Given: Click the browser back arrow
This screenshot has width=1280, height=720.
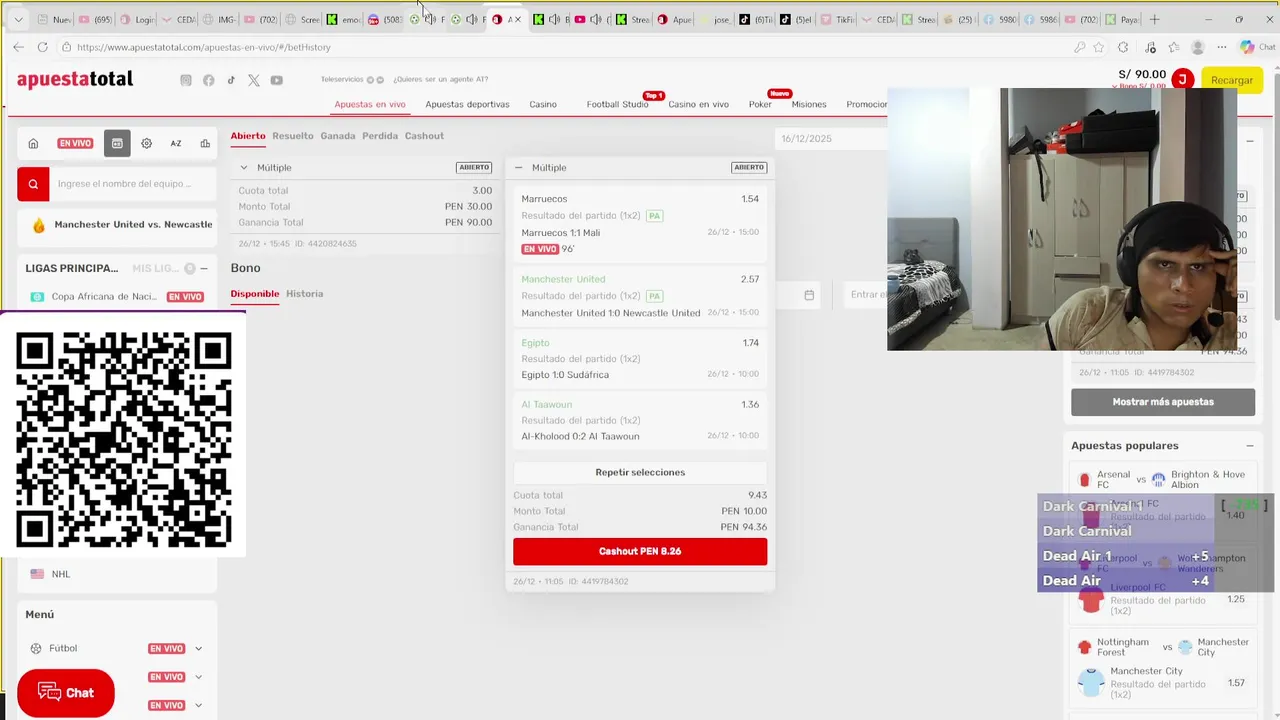Looking at the screenshot, I should 18,47.
